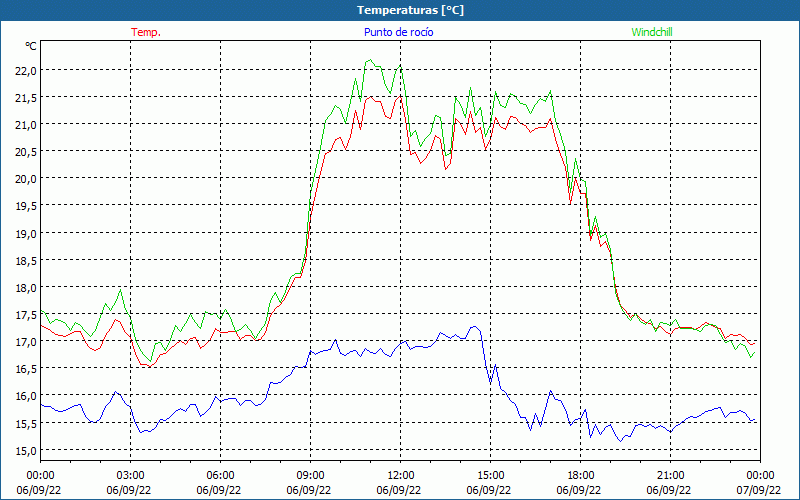
Task: Click the '15,5' y-axis value
Action: 26,423
